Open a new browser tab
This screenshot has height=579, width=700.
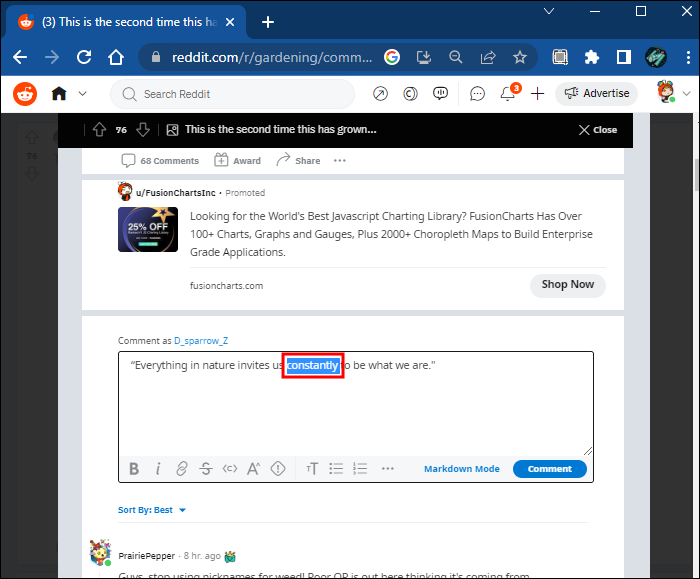click(x=268, y=22)
